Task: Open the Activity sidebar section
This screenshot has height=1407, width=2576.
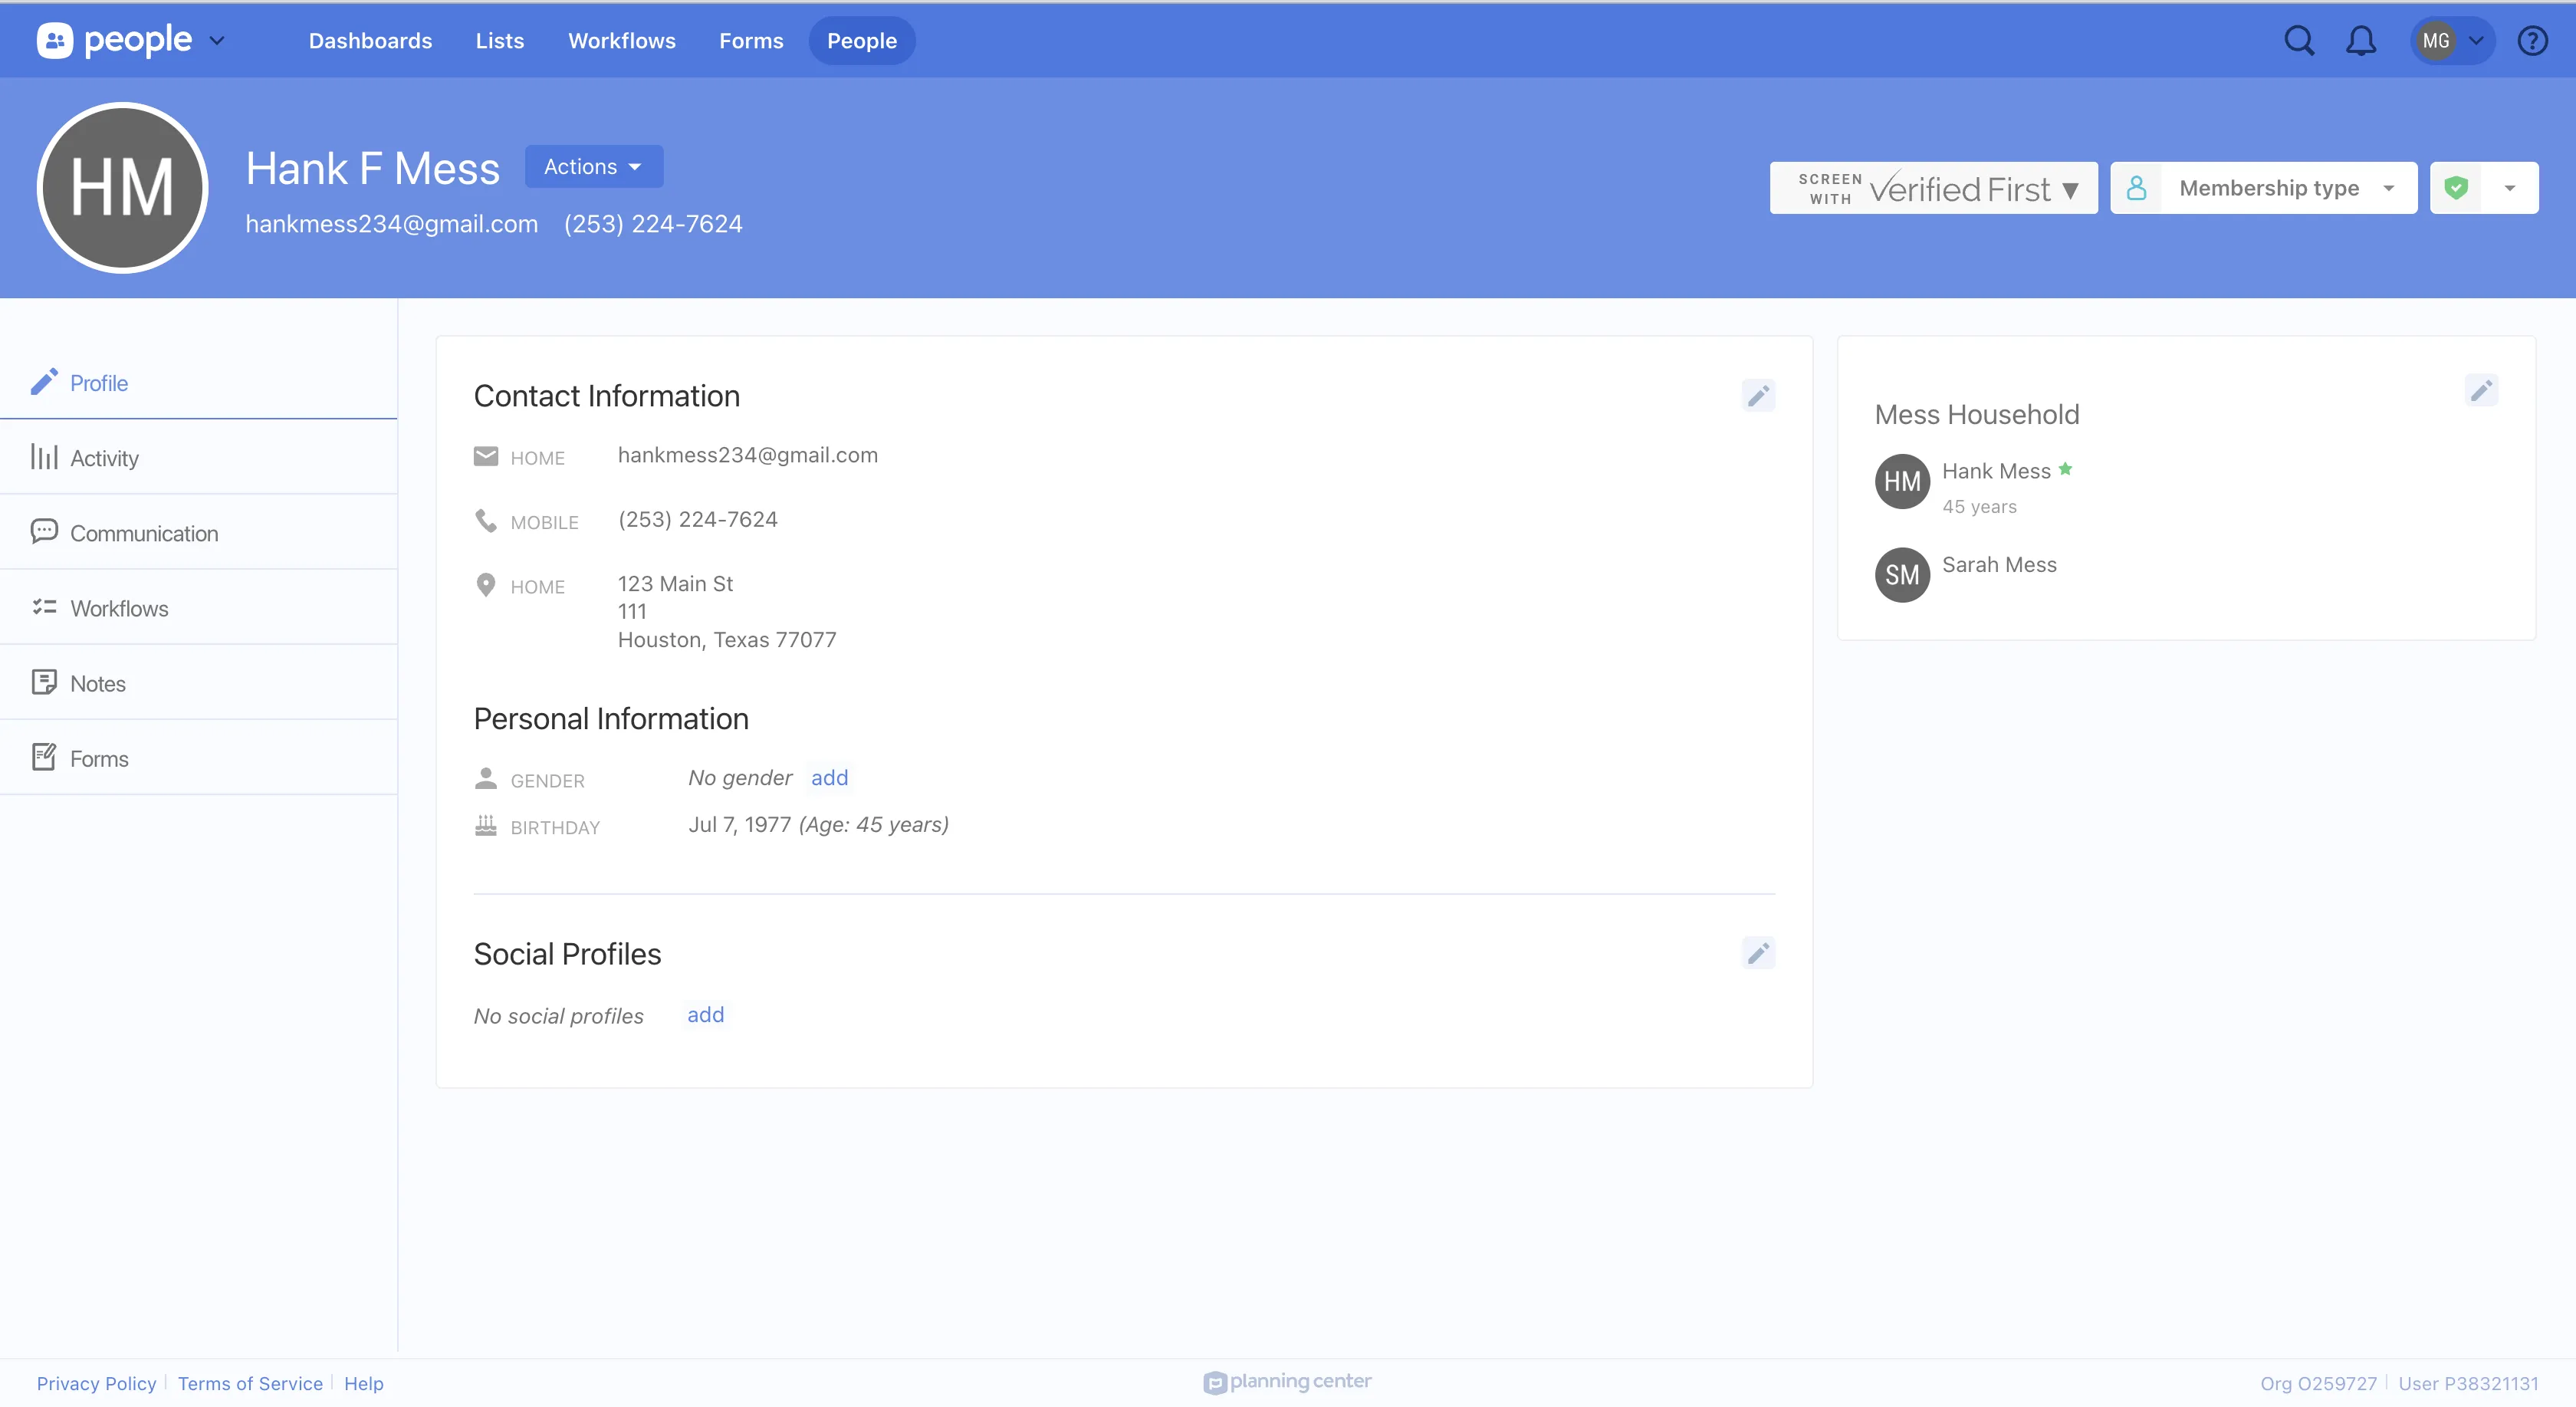Action: (x=105, y=457)
